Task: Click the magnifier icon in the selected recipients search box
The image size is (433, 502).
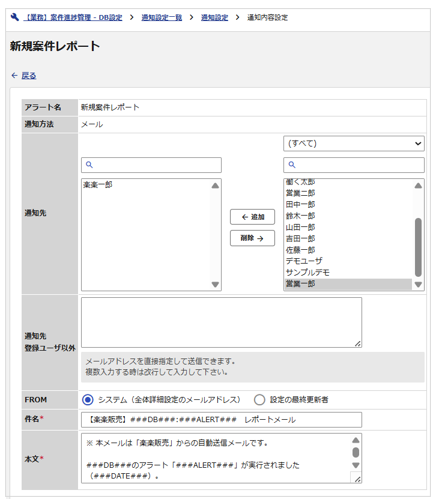Action: click(89, 164)
